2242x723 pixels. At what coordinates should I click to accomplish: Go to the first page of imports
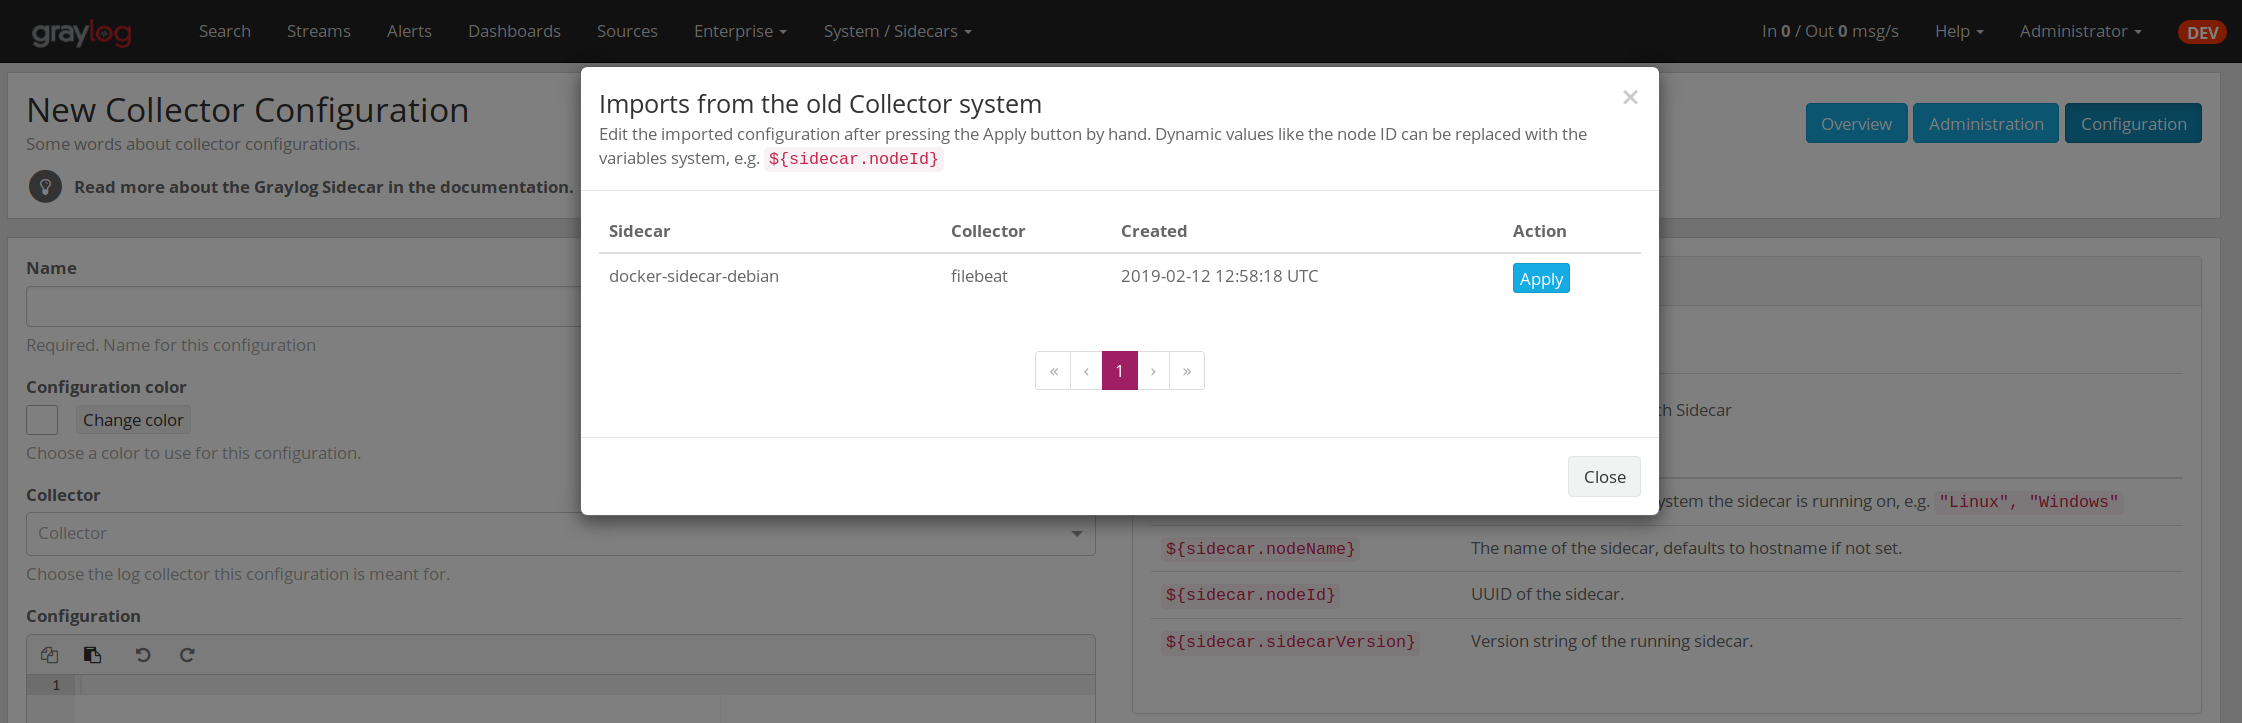click(1053, 371)
